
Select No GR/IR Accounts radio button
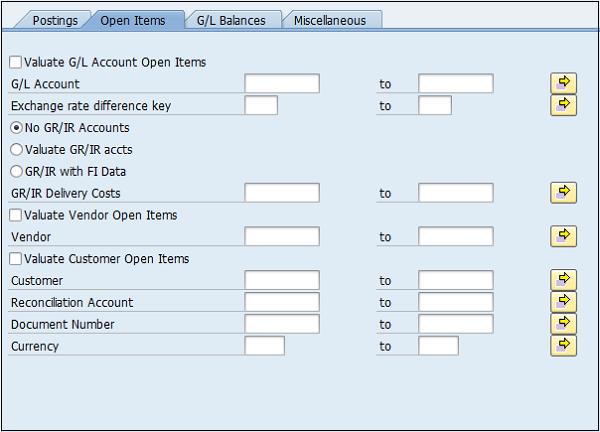[x=16, y=128]
